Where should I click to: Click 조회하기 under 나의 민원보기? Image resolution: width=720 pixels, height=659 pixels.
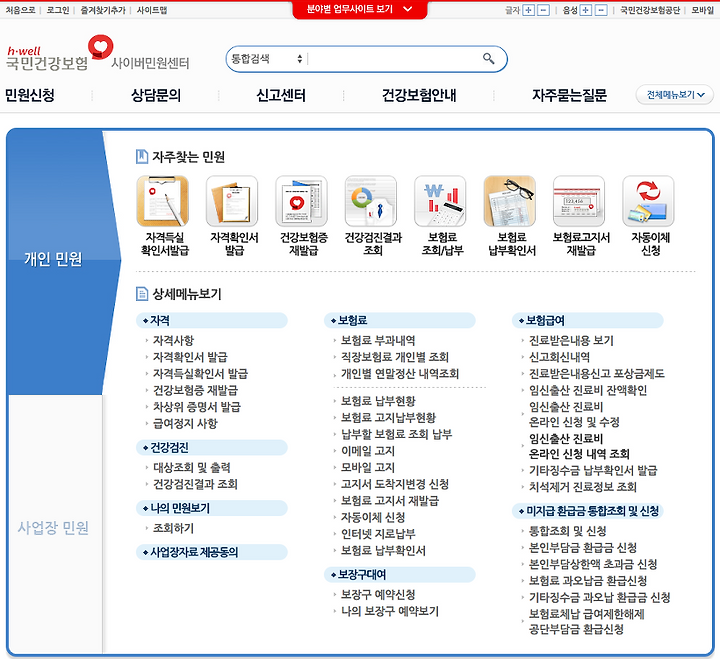(174, 528)
